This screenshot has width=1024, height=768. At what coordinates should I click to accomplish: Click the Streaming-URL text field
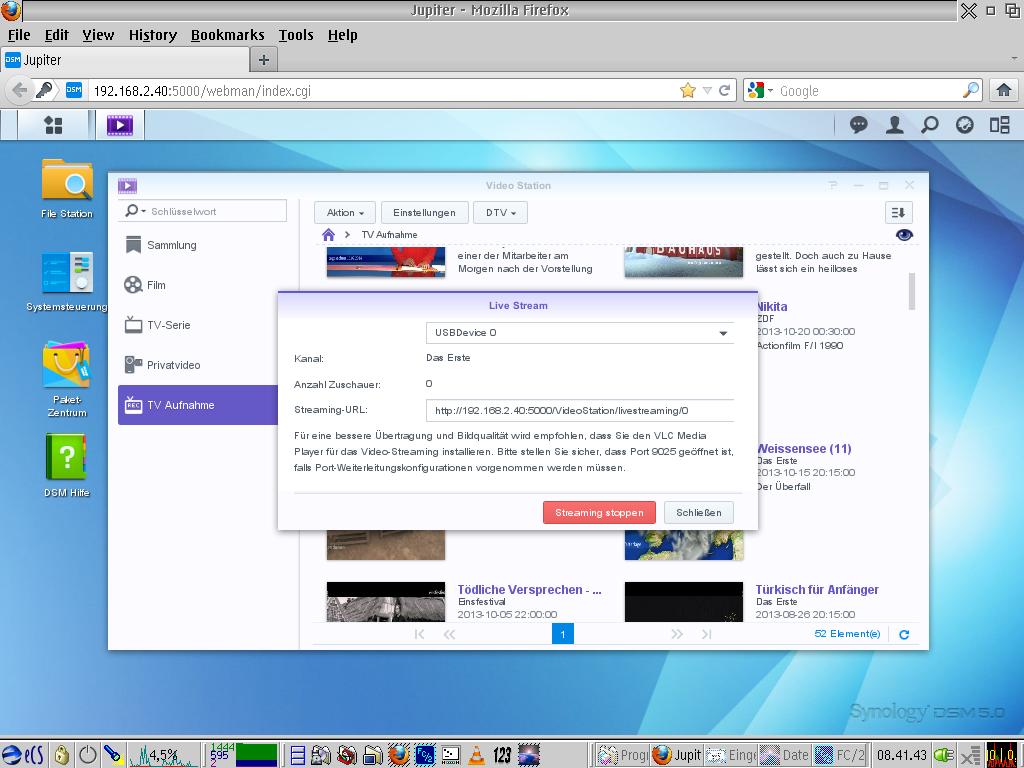tap(580, 411)
